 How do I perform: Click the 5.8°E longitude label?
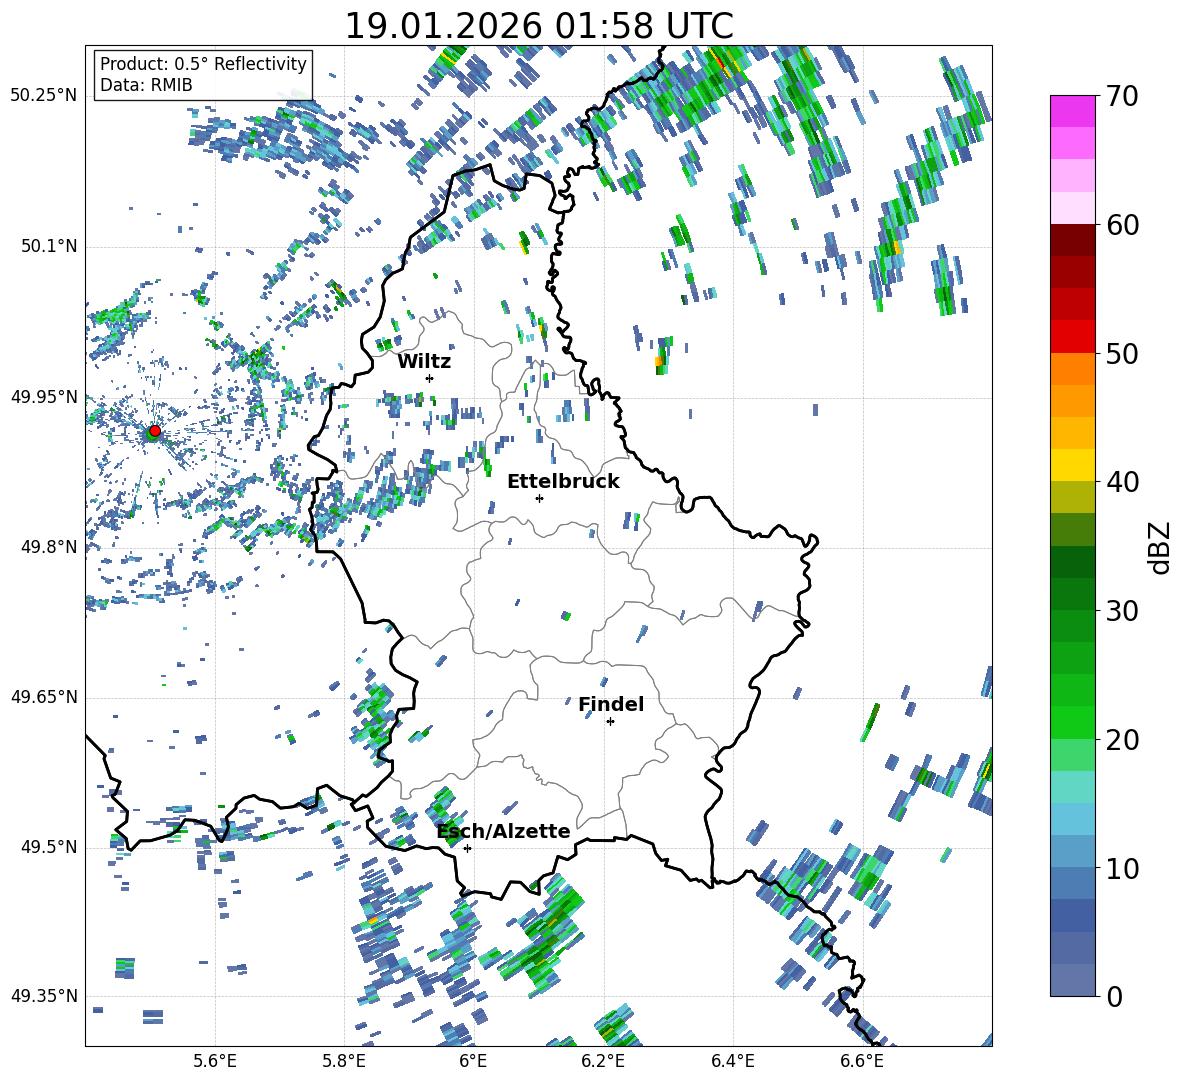pyautogui.click(x=344, y=1061)
